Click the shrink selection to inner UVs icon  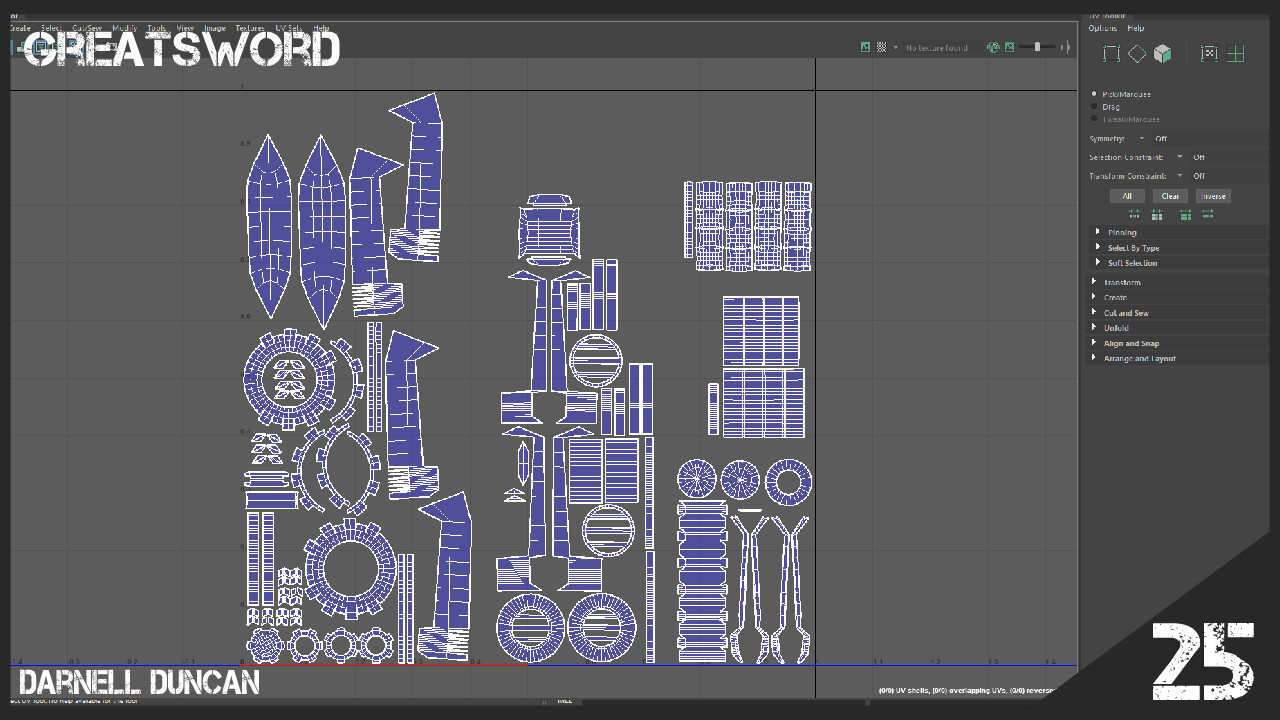point(1134,215)
